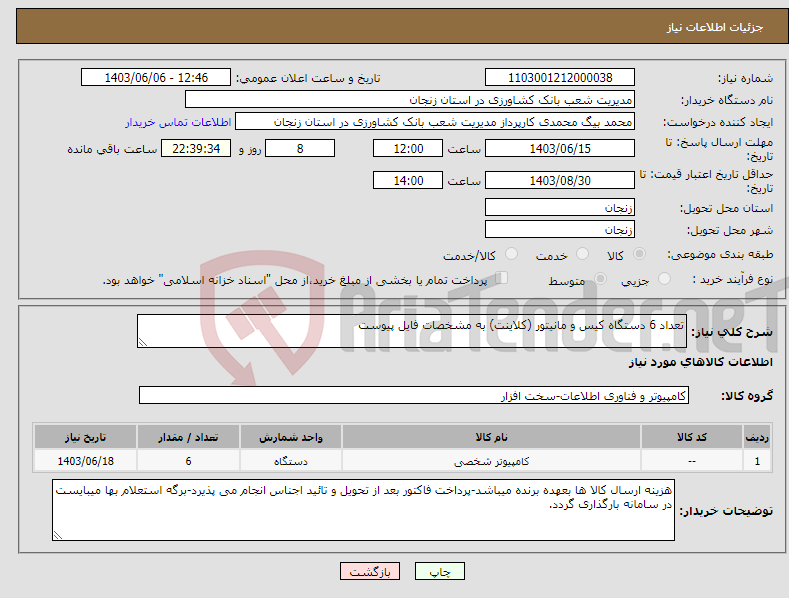Toggle the اسناد خزانه اسلامی payment checkbox

point(502,277)
